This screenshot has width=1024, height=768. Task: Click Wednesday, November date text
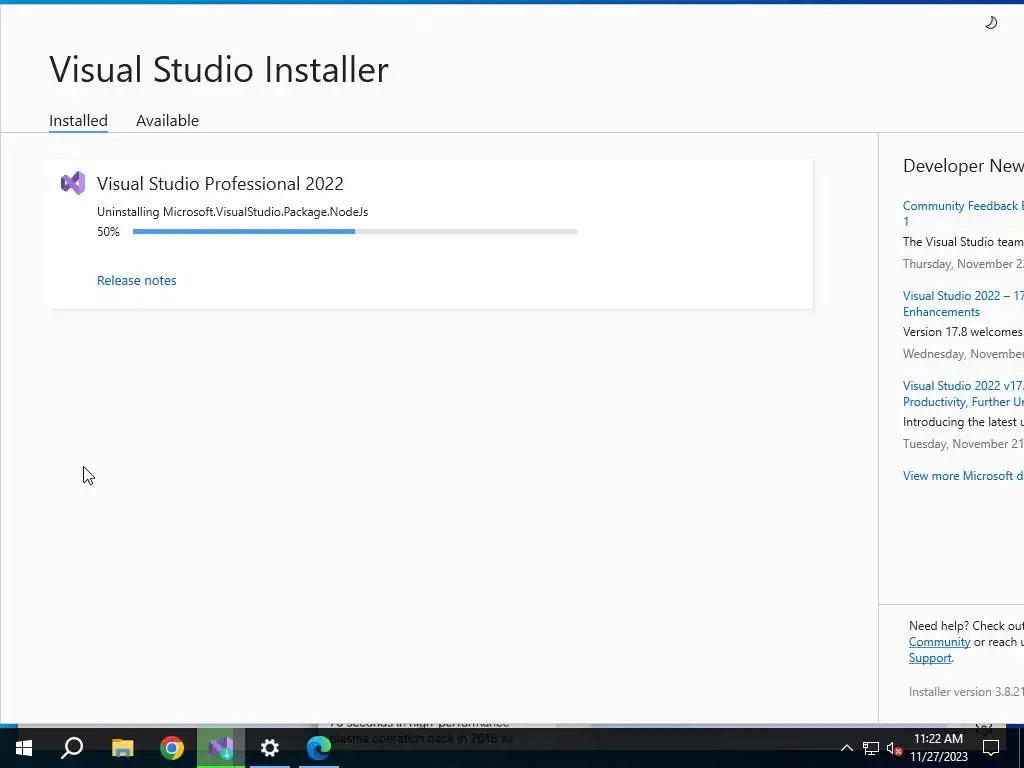963,354
